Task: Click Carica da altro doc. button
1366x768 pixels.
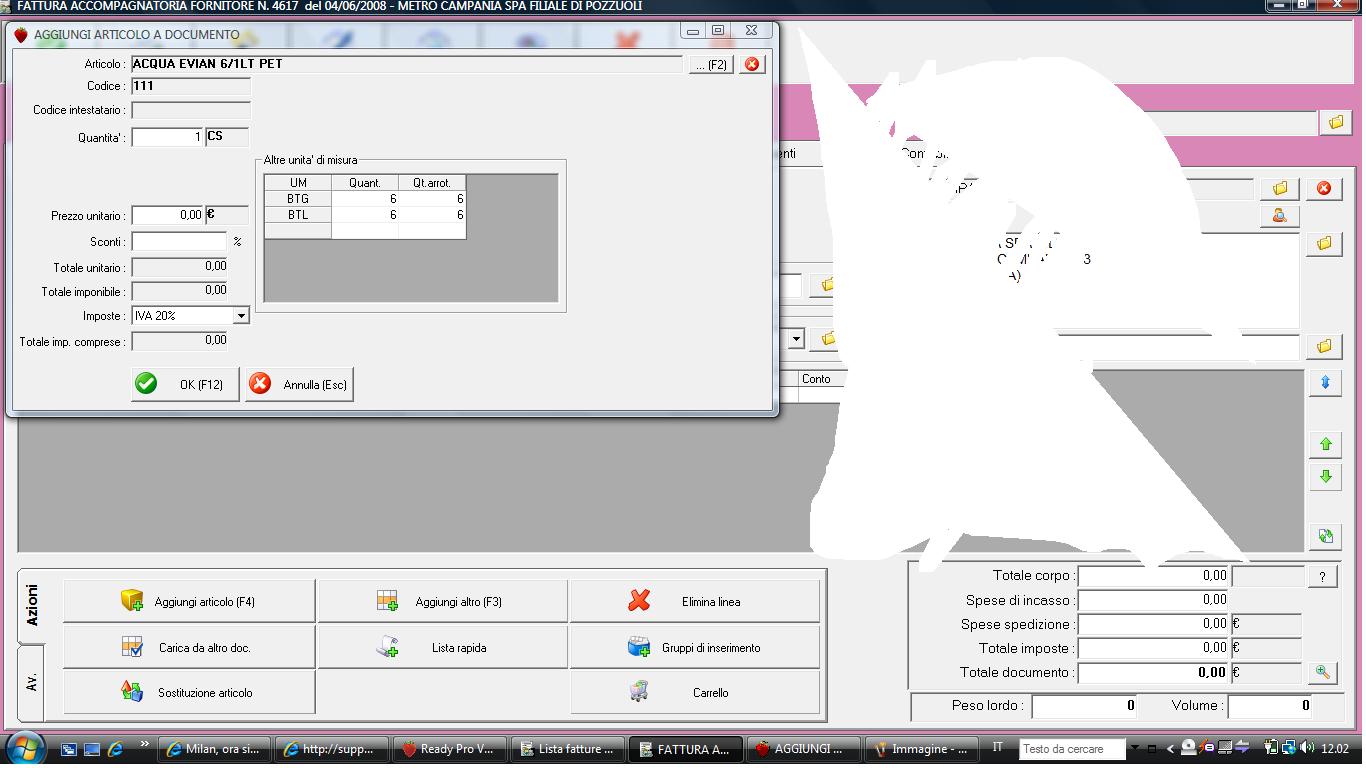Action: point(189,647)
